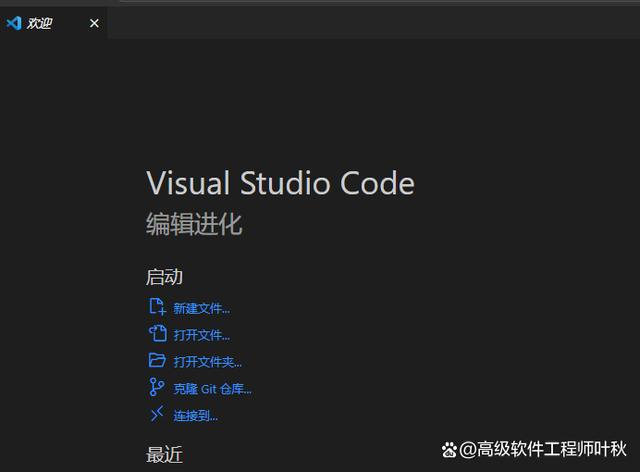
Task: Select the 欢迎 welcome tab
Action: [x=53, y=23]
